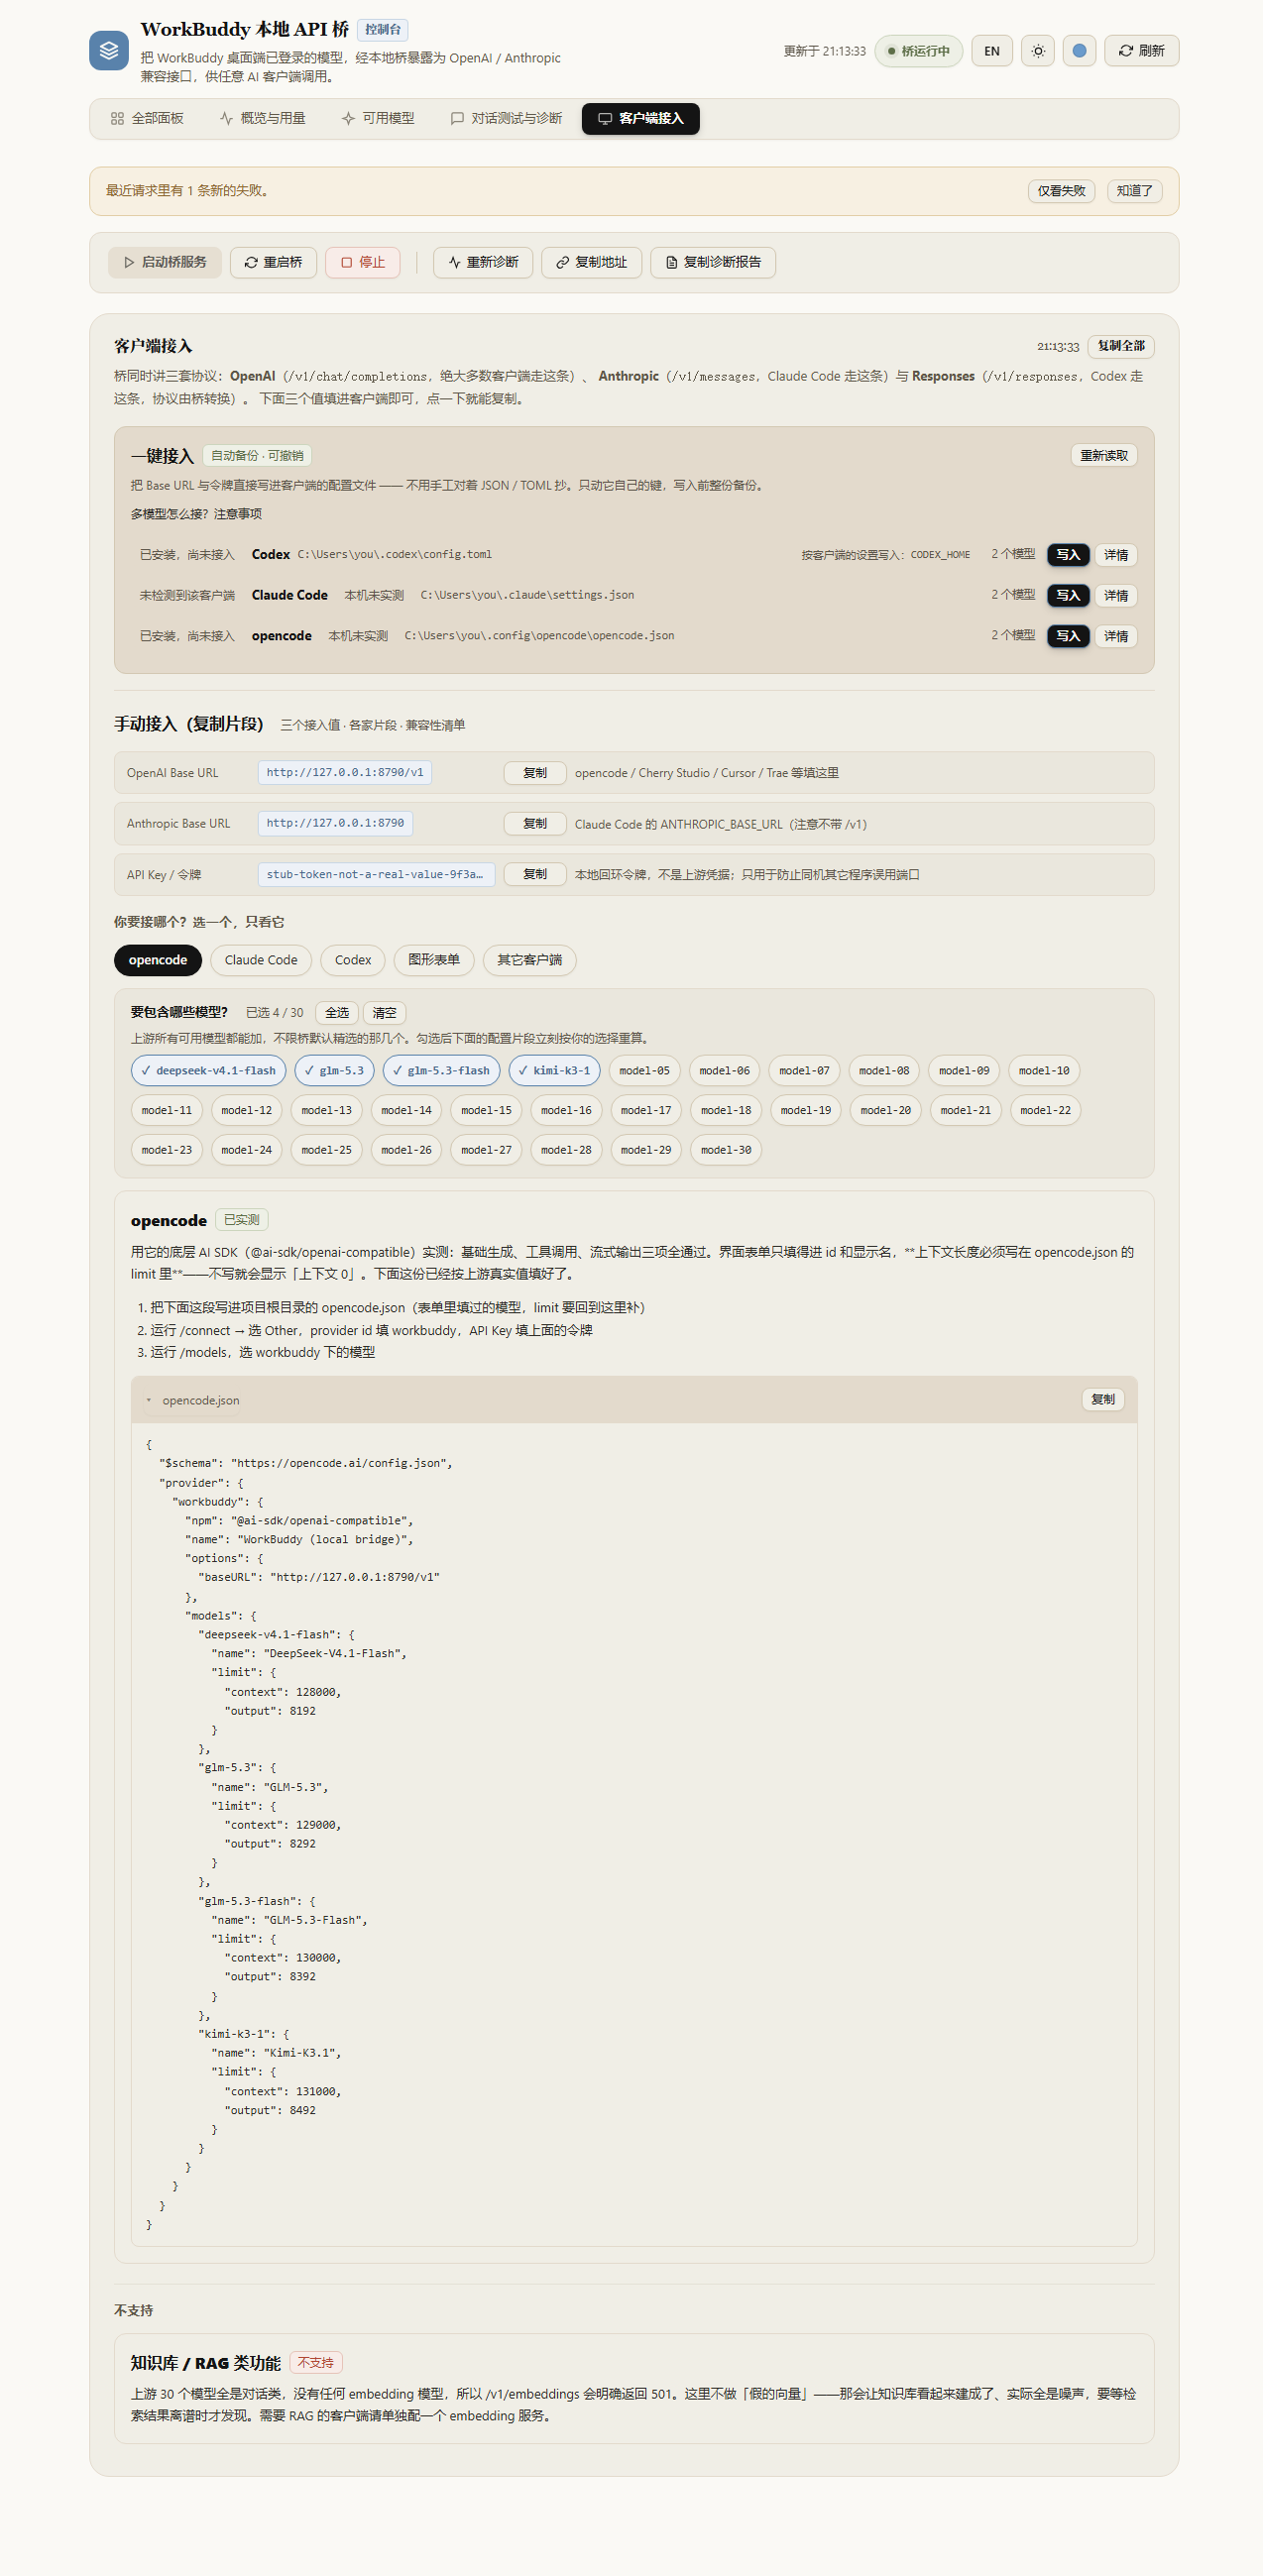Select the Codex client pill
This screenshot has height=2576, width=1263.
tap(353, 961)
